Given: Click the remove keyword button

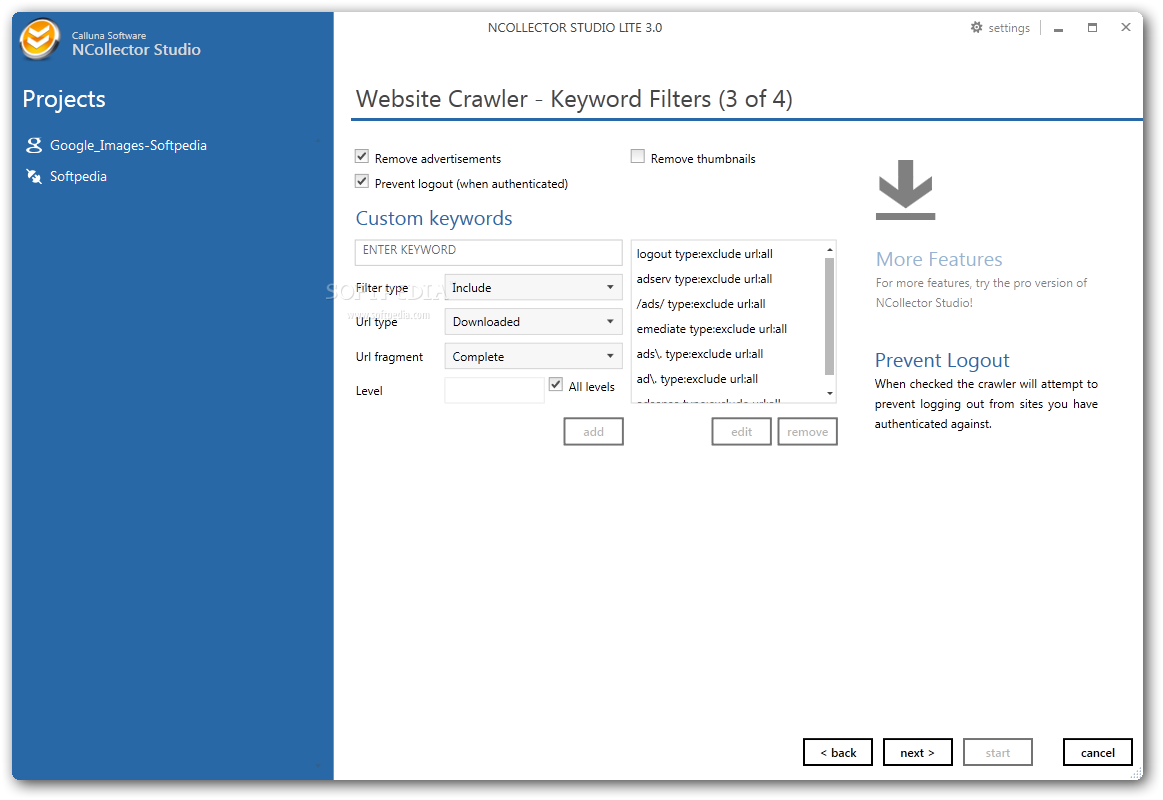Looking at the screenshot, I should coord(808,432).
